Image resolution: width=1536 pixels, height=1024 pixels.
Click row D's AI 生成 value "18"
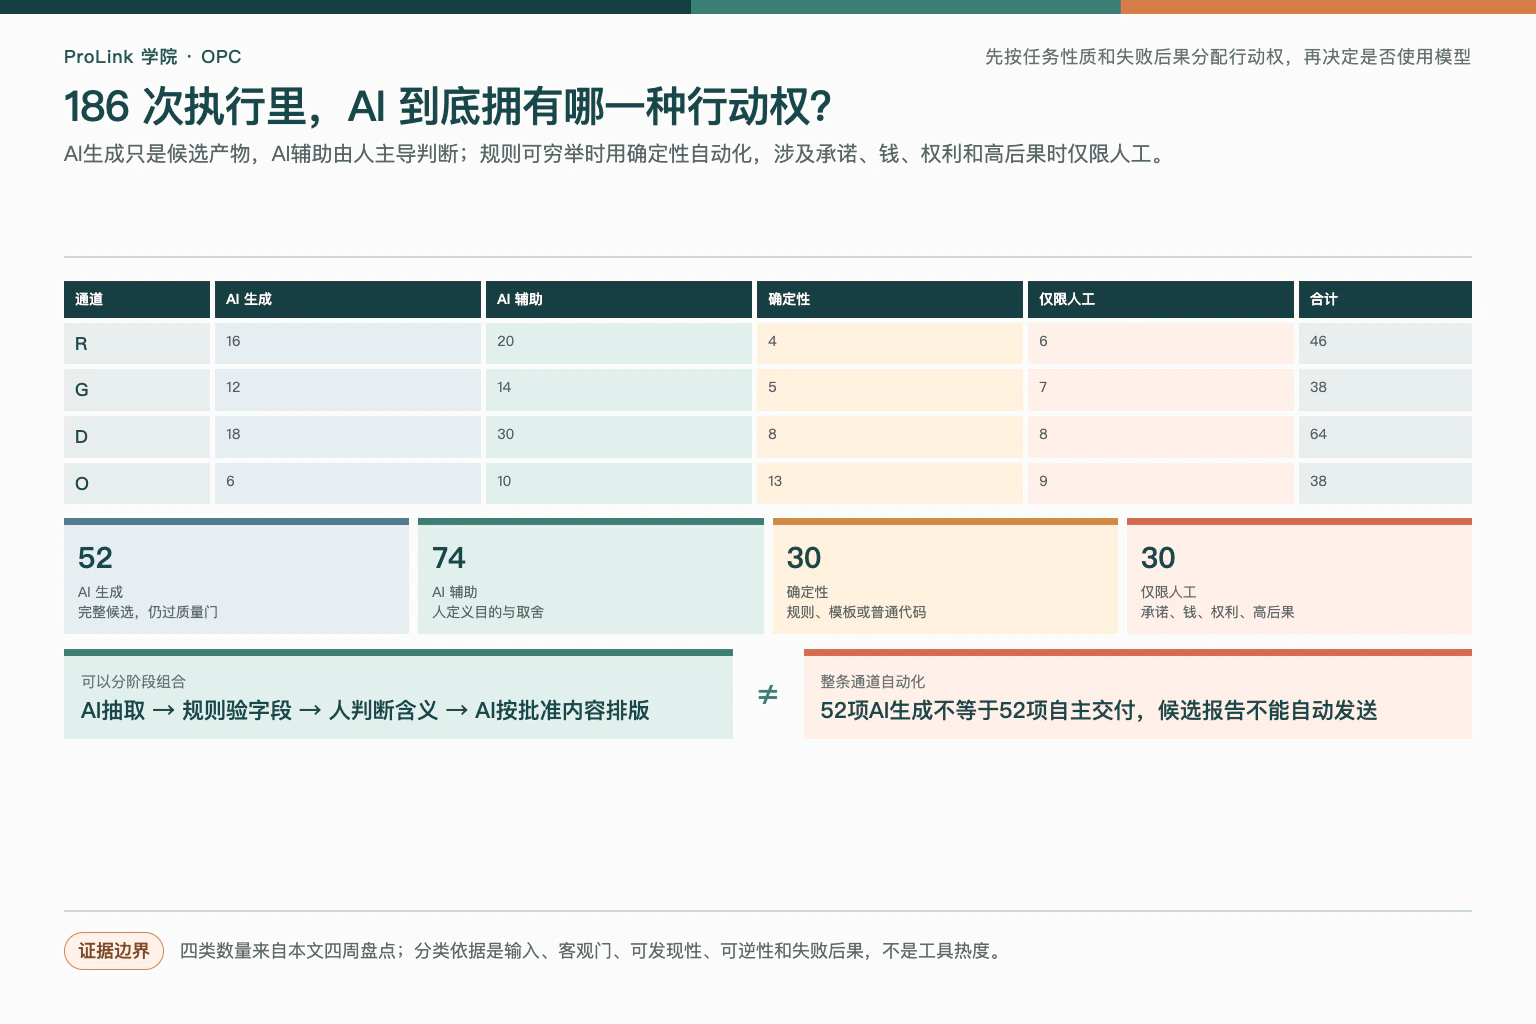click(233, 434)
